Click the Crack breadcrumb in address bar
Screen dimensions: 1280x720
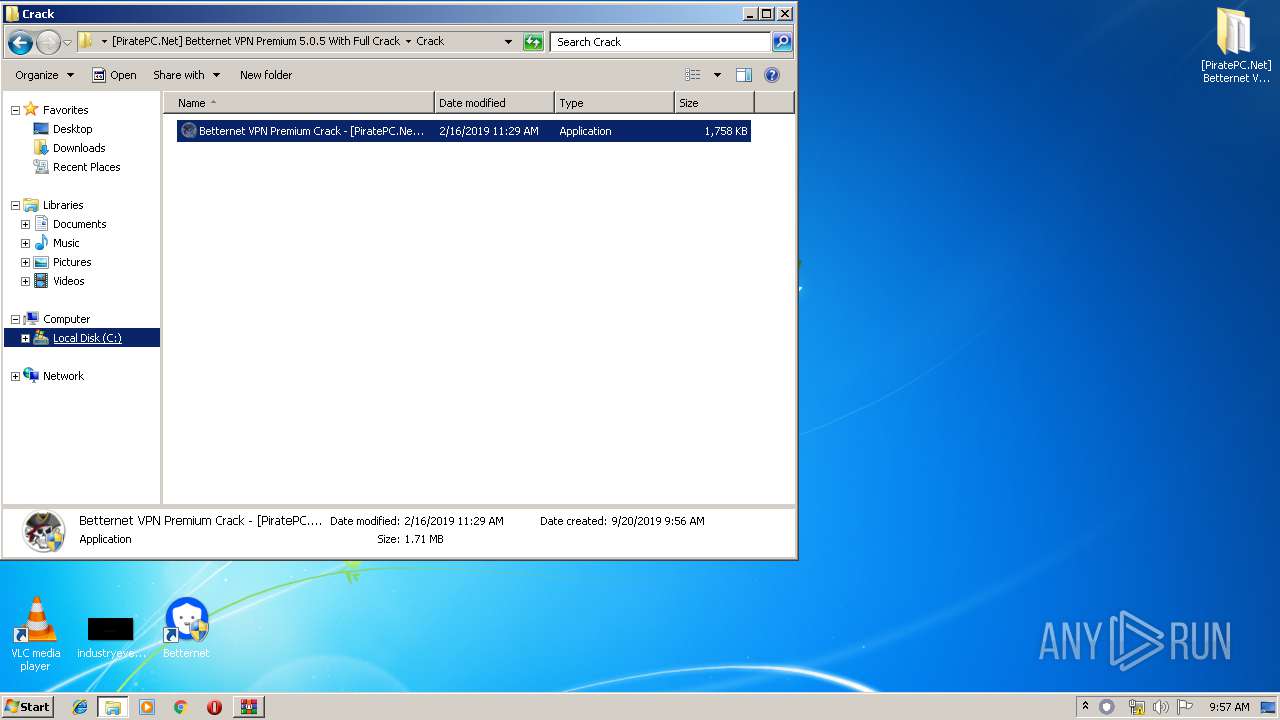click(430, 41)
